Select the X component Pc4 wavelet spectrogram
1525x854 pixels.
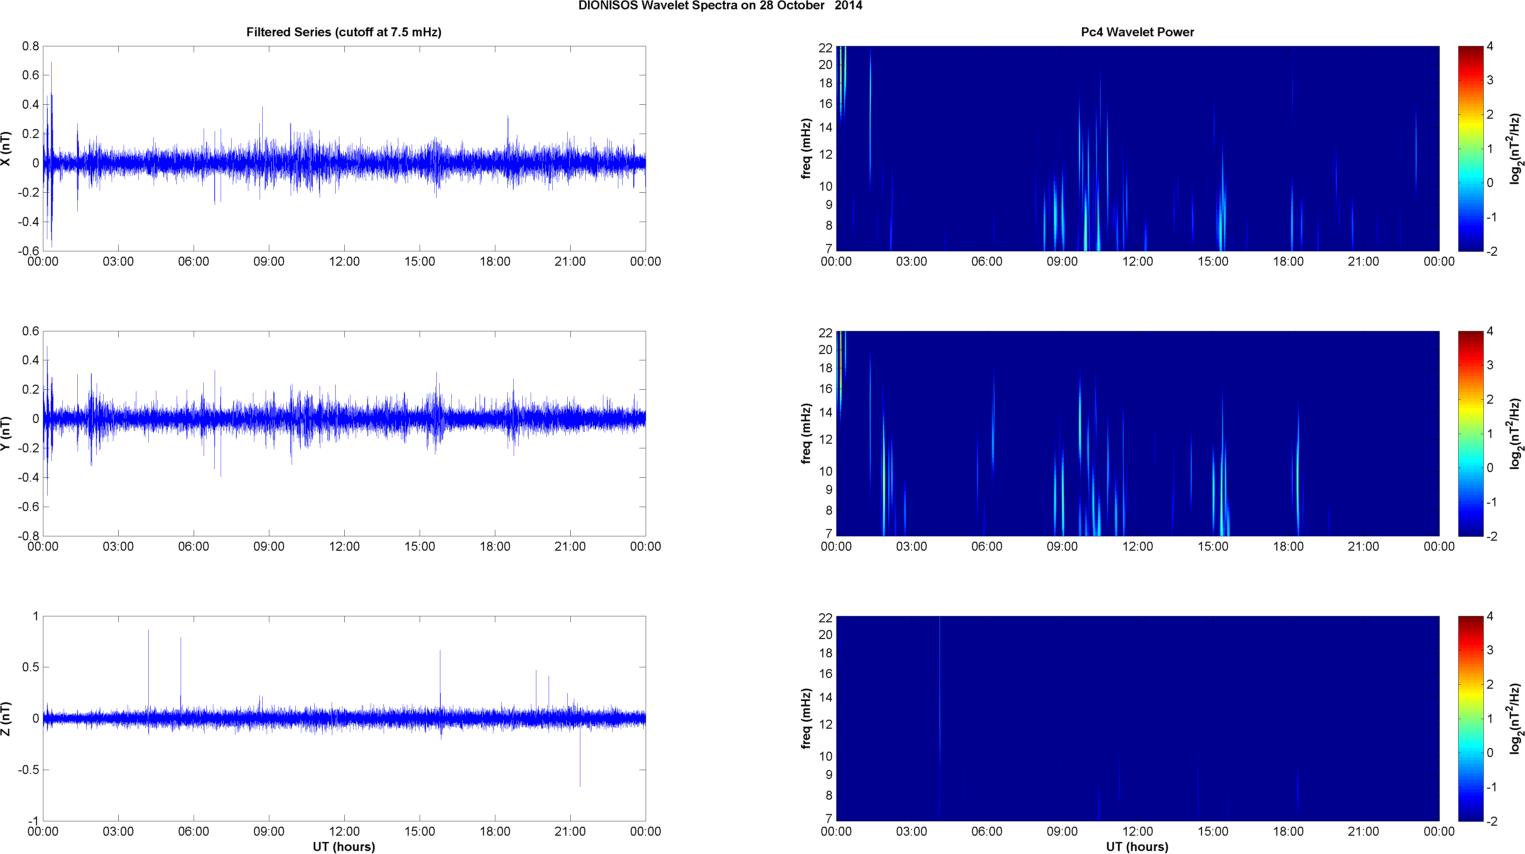1137,148
